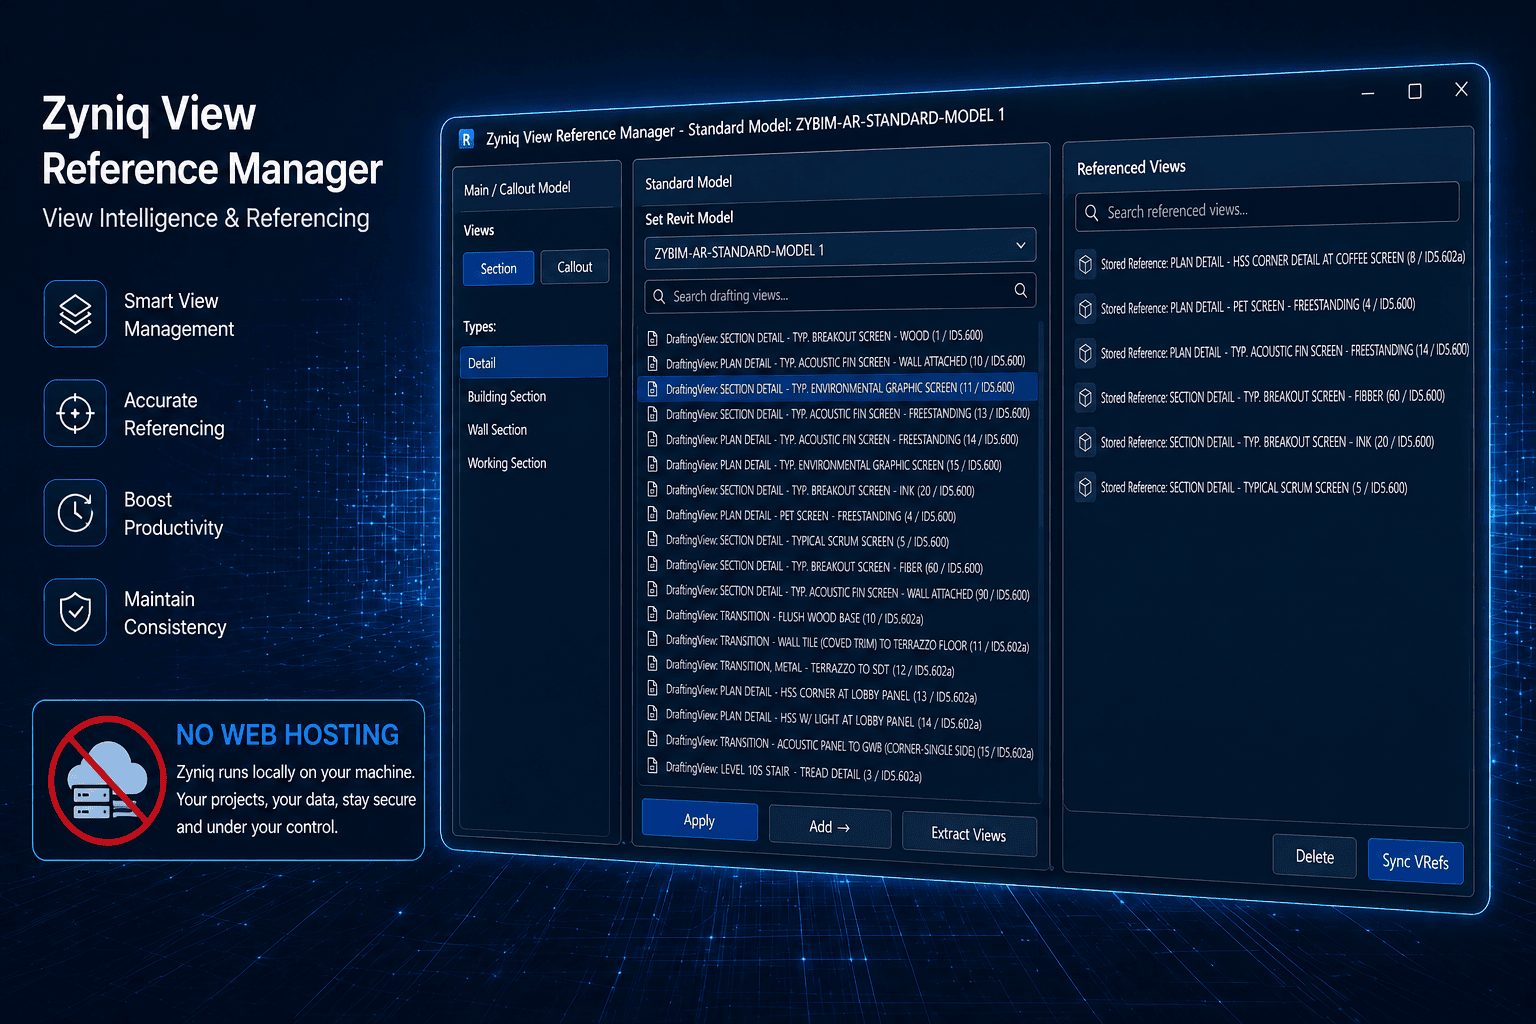
Task: Click document icon for LEVEL 10S STAIR row
Action: click(653, 766)
